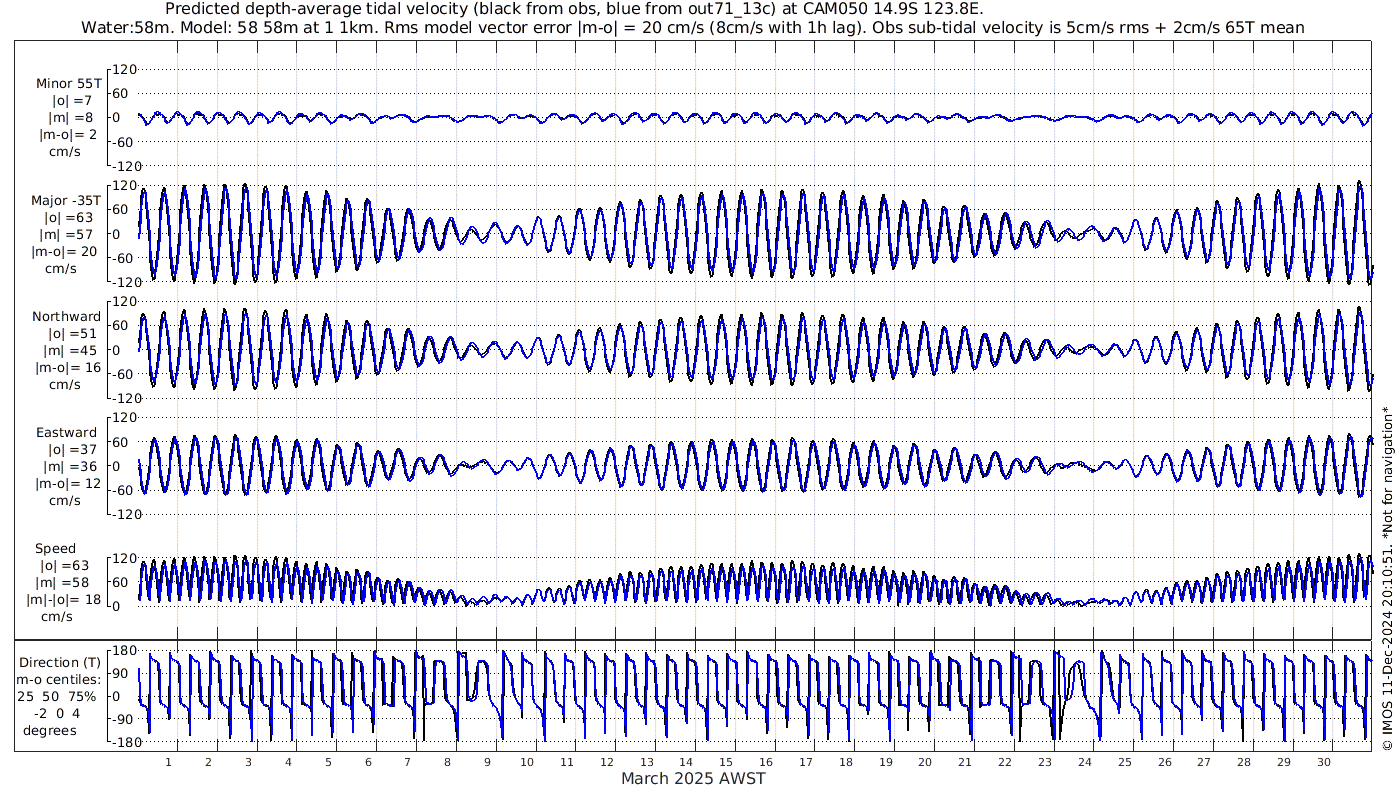
Task: Click the "degrees" unit under Direction
Action: click(x=50, y=730)
